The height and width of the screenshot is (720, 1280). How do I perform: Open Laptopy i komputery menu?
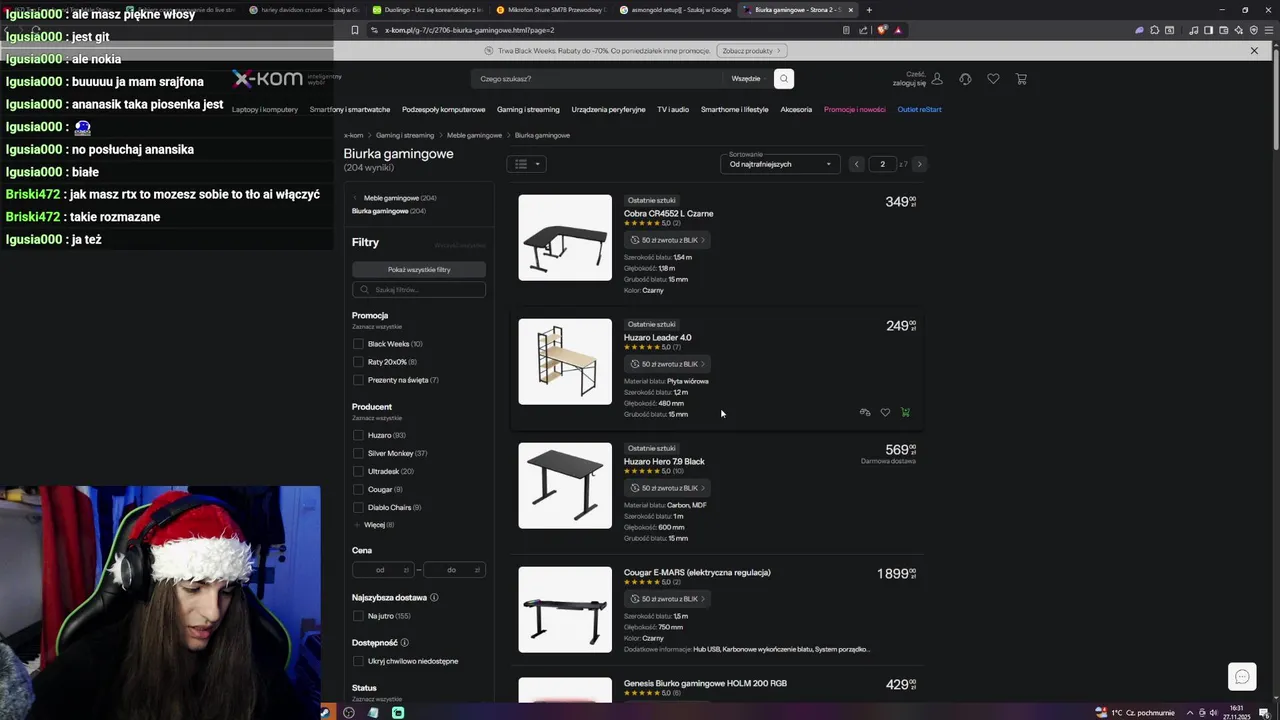pos(265,109)
